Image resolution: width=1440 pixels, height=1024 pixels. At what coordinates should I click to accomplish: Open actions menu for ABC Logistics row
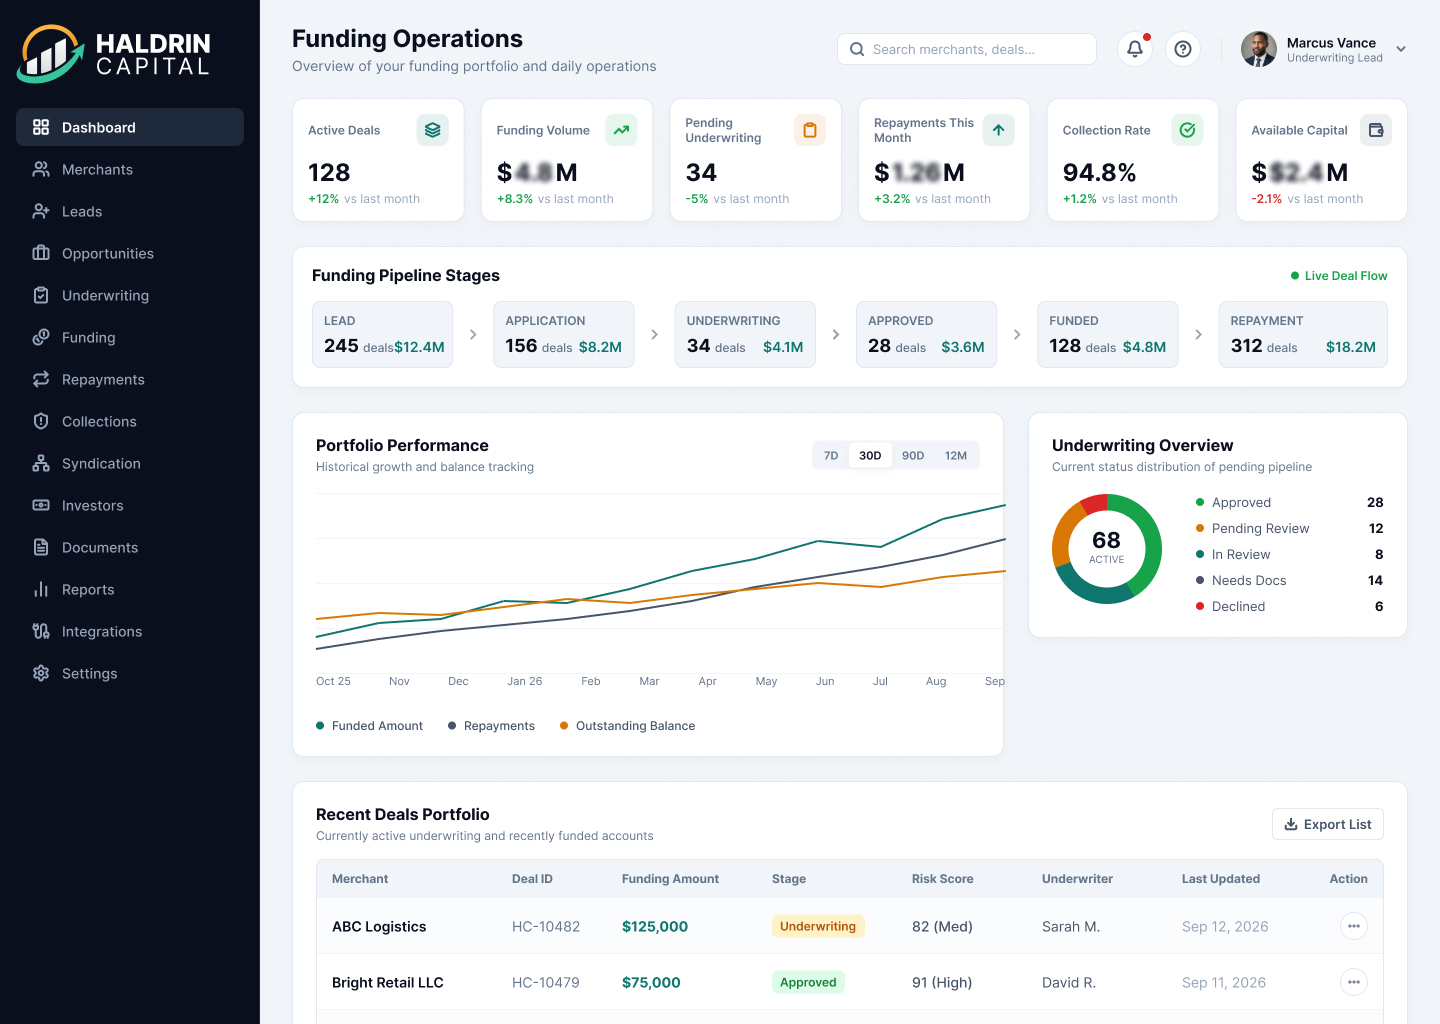point(1353,926)
